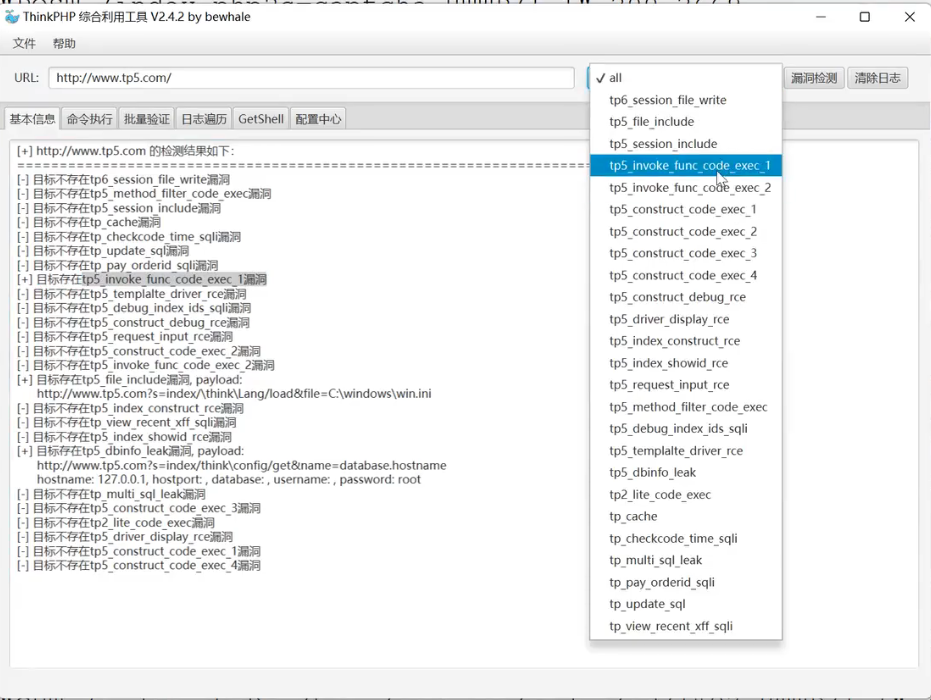Click the 漏洞检测 button
The image size is (931, 700).
(x=813, y=78)
